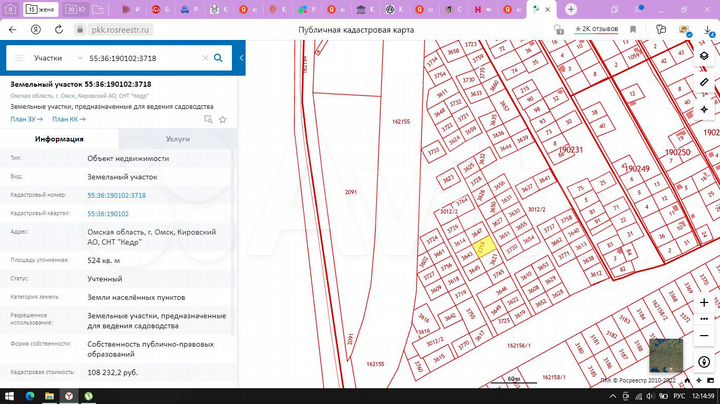Select the ruler measurement tool

pos(704,83)
